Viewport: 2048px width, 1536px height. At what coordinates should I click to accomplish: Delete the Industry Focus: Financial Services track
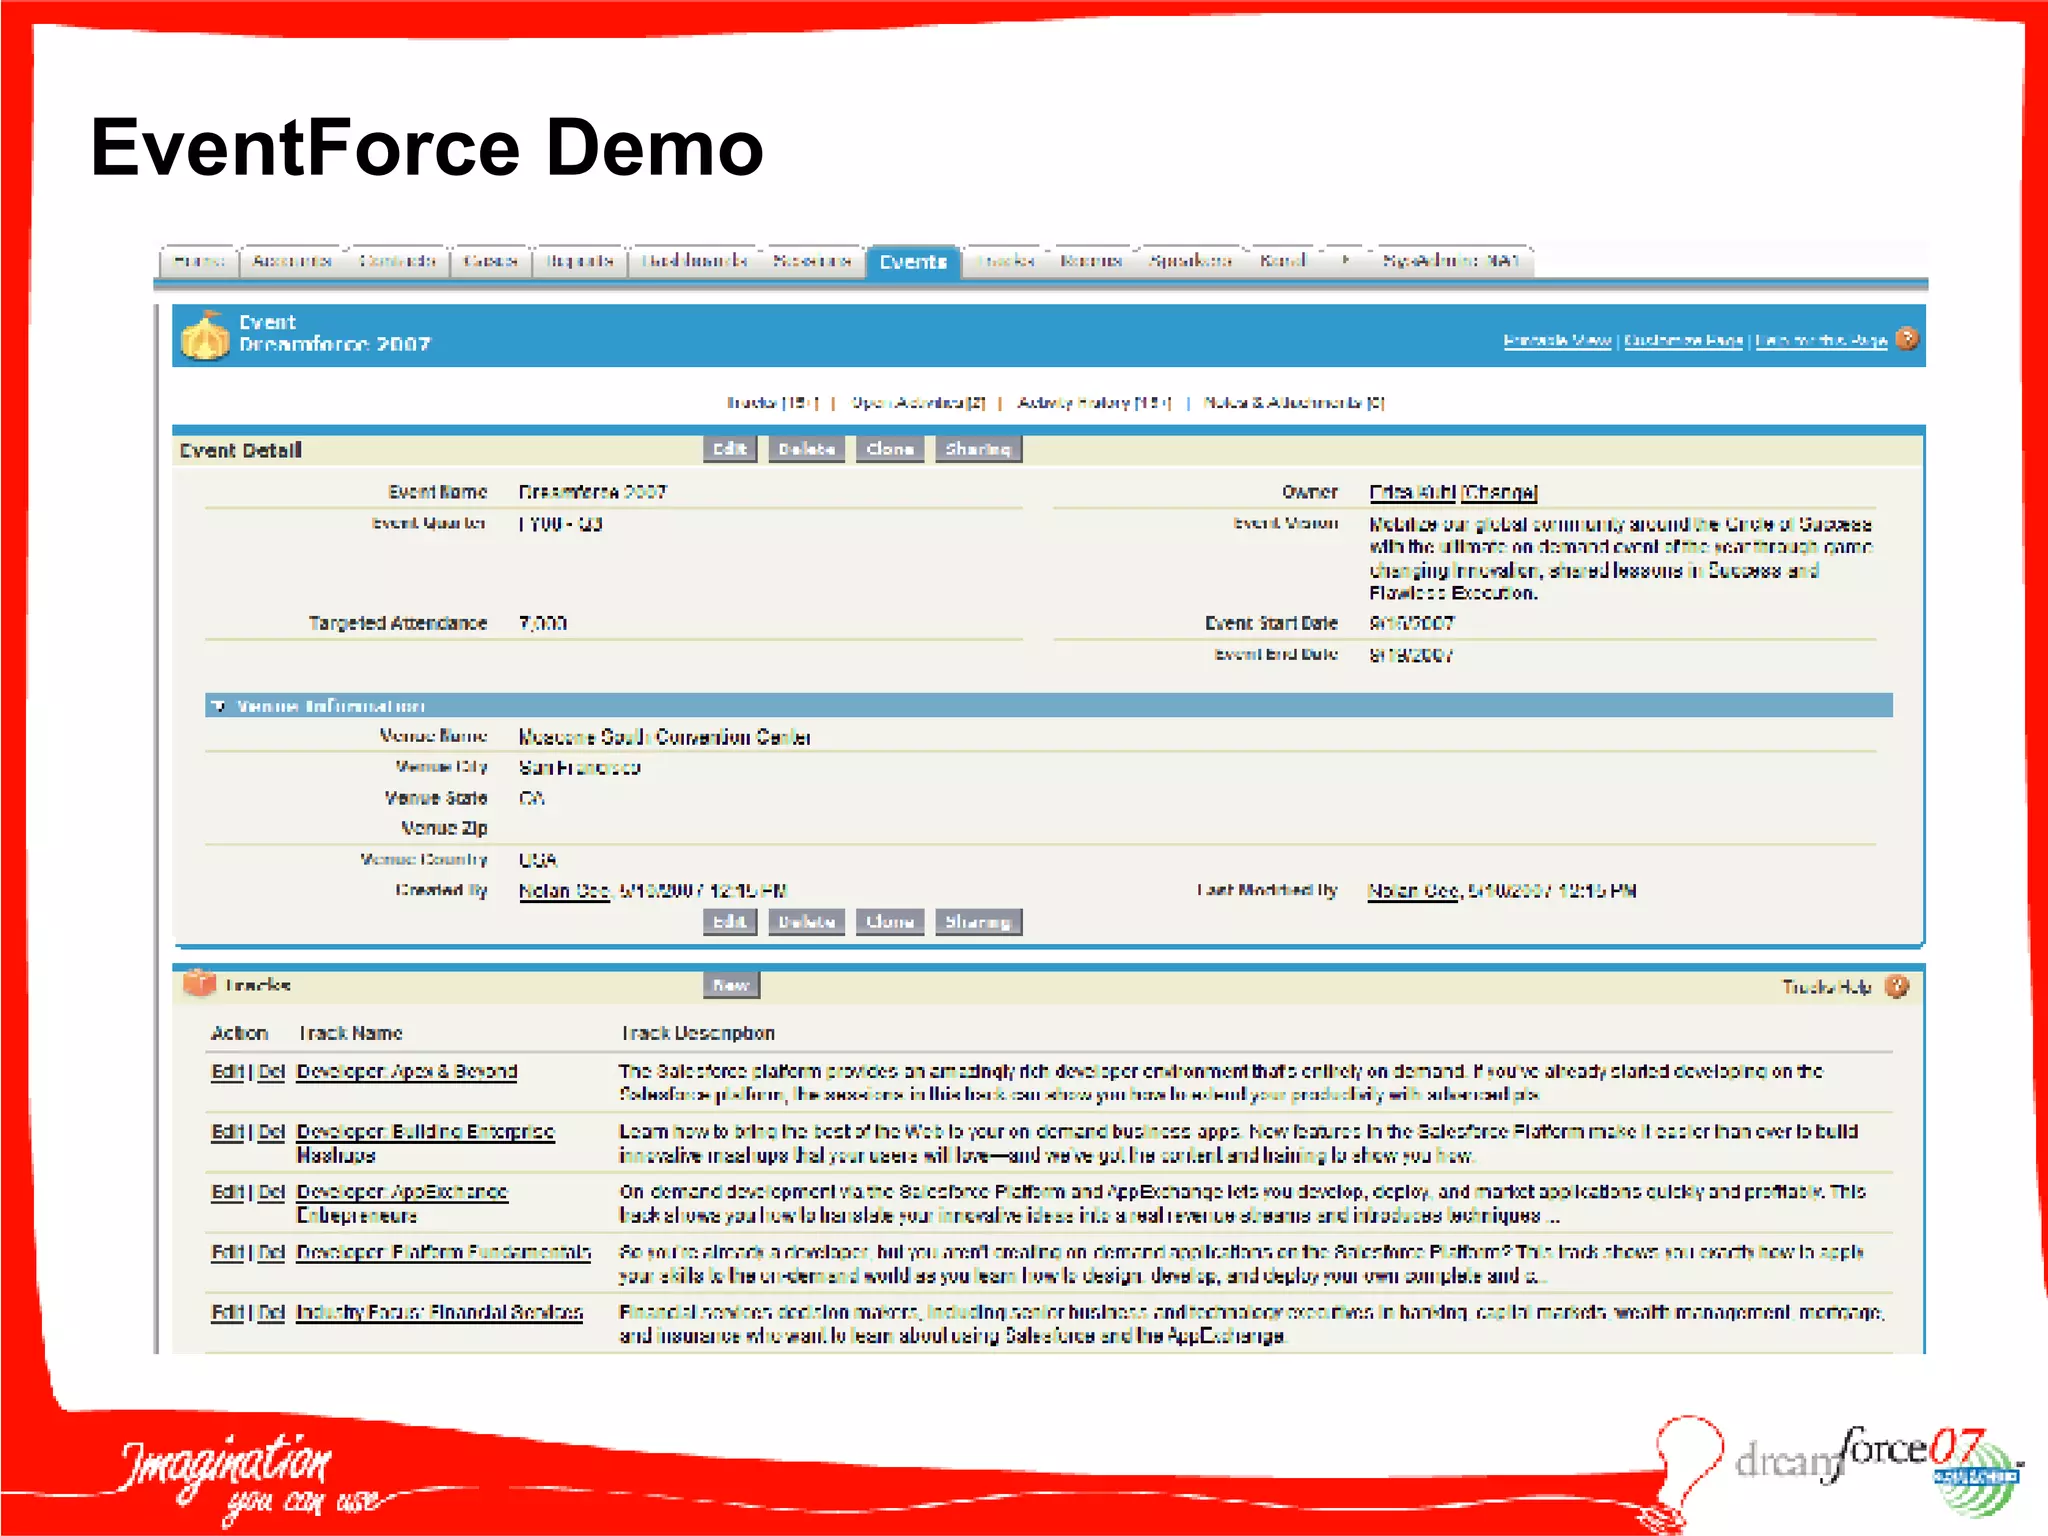coord(271,1312)
